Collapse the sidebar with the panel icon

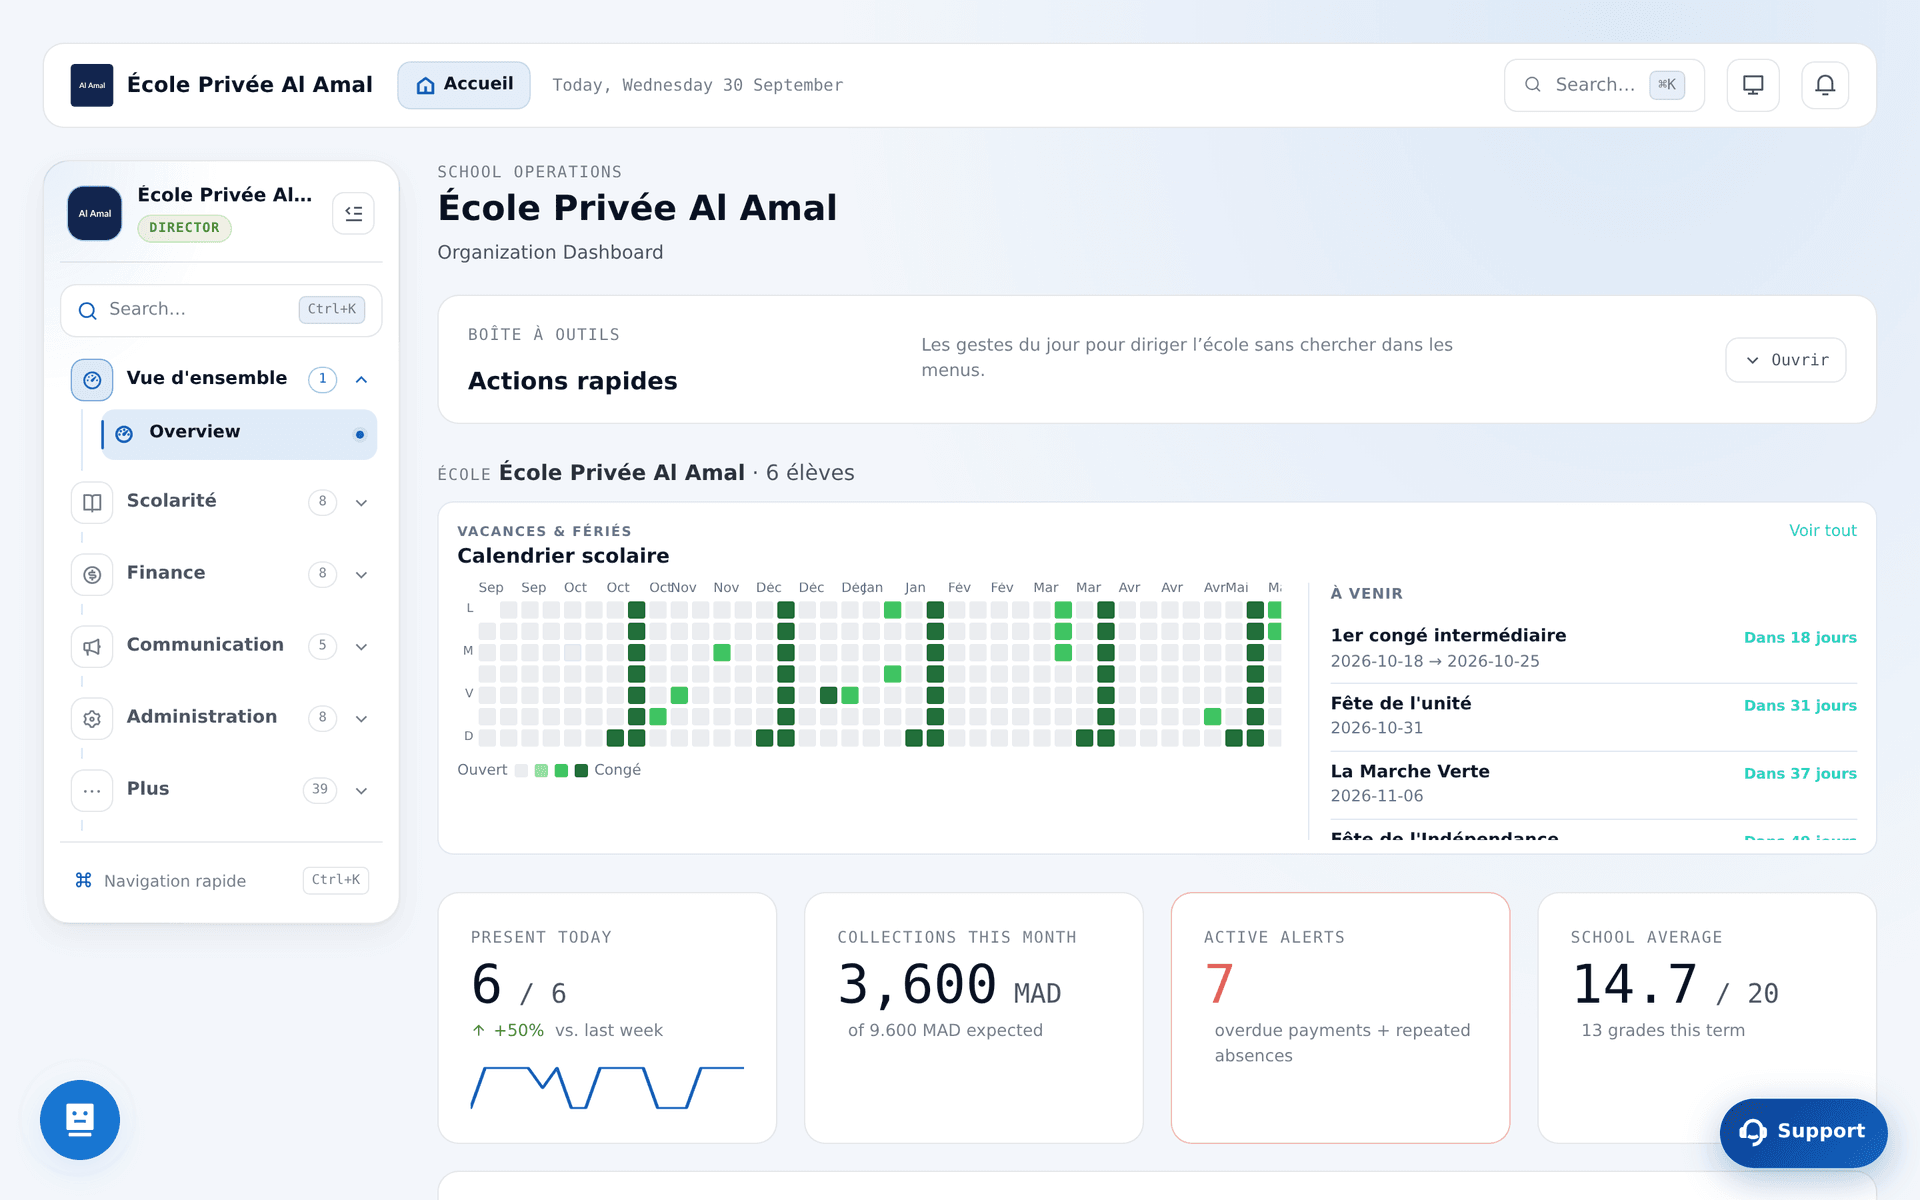(x=353, y=213)
